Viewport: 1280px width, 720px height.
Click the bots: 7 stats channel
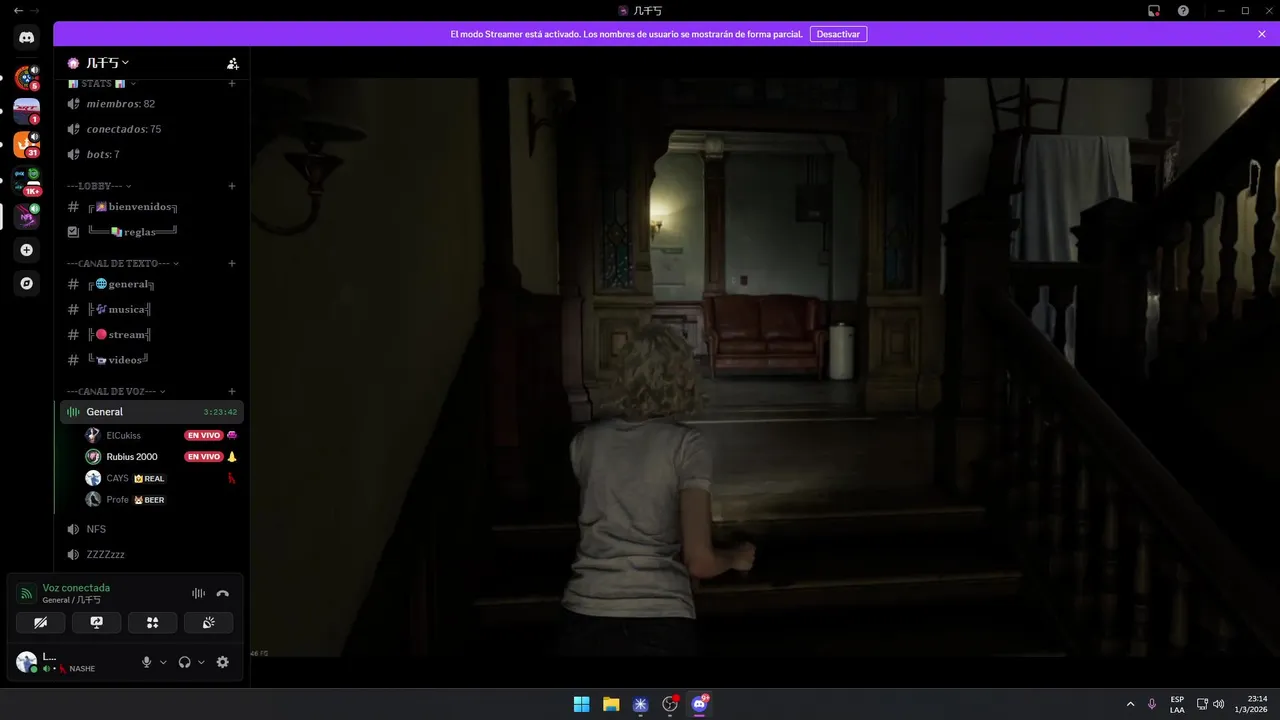point(152,155)
